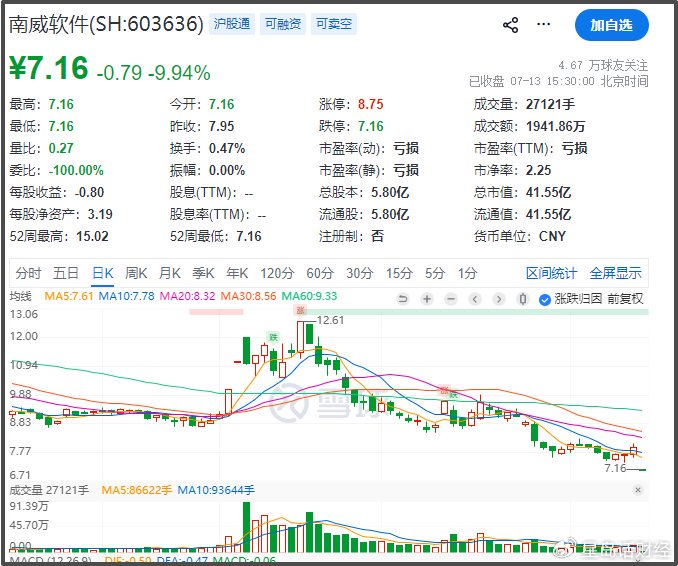Click the MA60:9.33 legend label
Image resolution: width=678 pixels, height=566 pixels.
(309, 296)
